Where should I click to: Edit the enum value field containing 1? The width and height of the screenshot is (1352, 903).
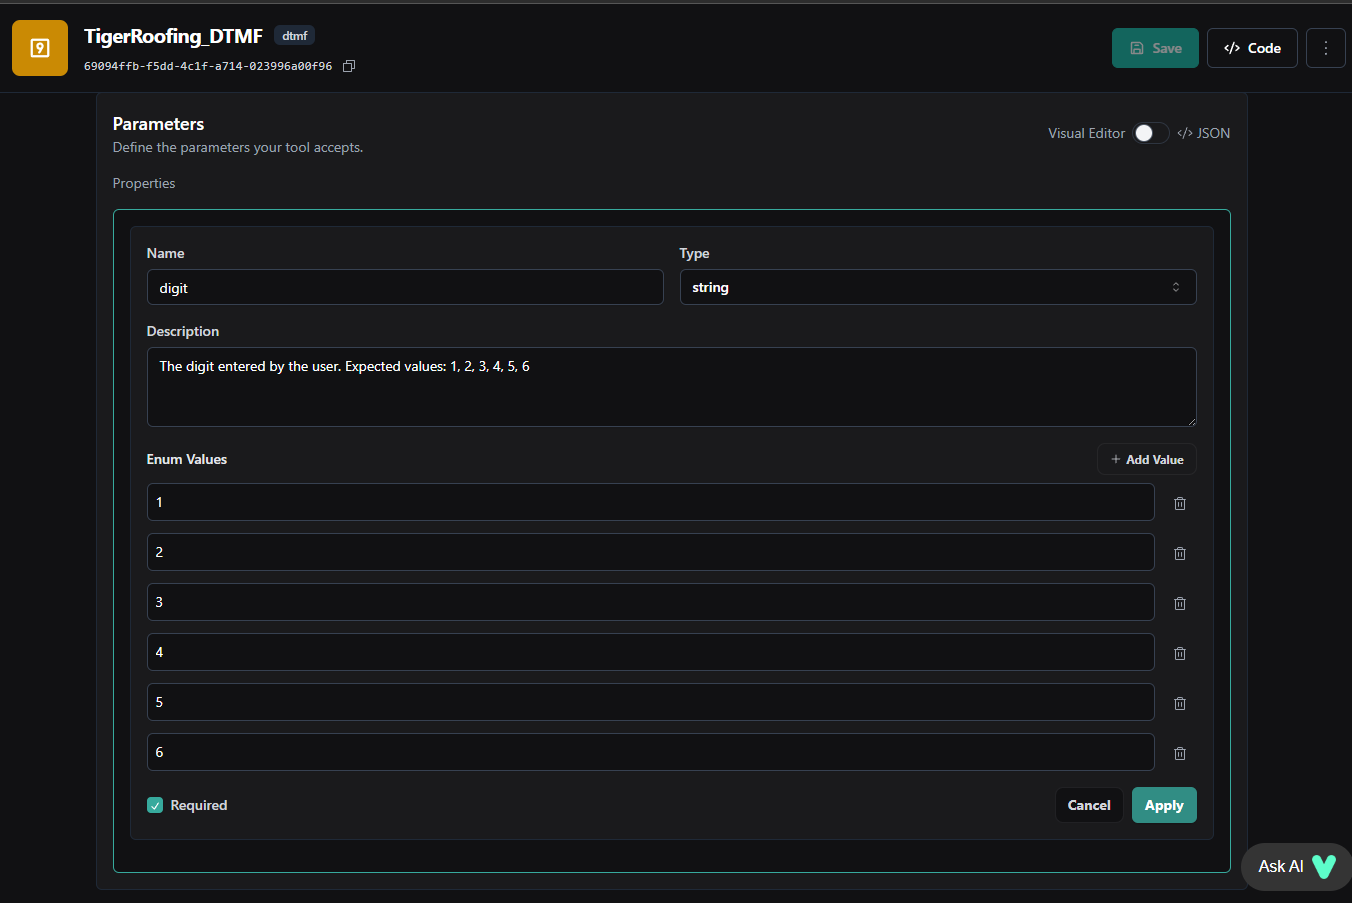(x=651, y=502)
